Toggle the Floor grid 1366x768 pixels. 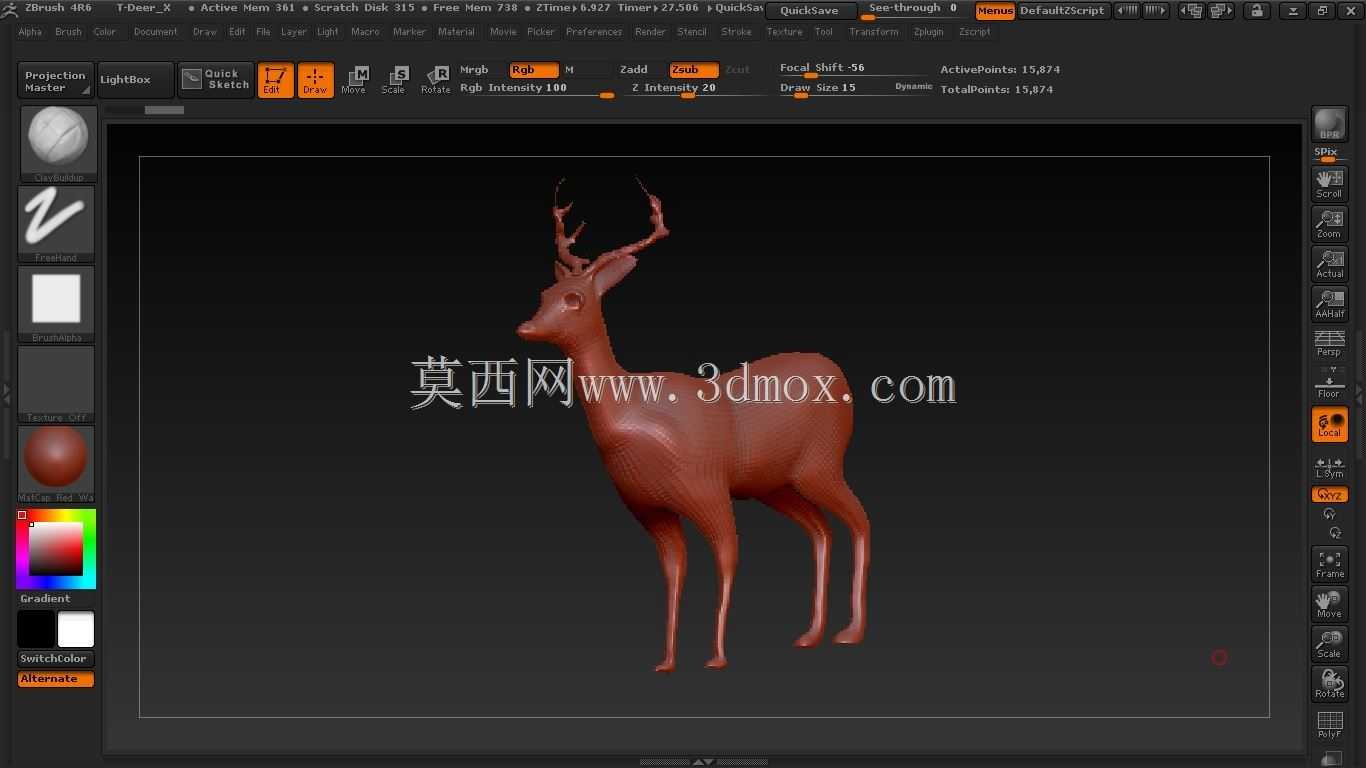point(1329,383)
